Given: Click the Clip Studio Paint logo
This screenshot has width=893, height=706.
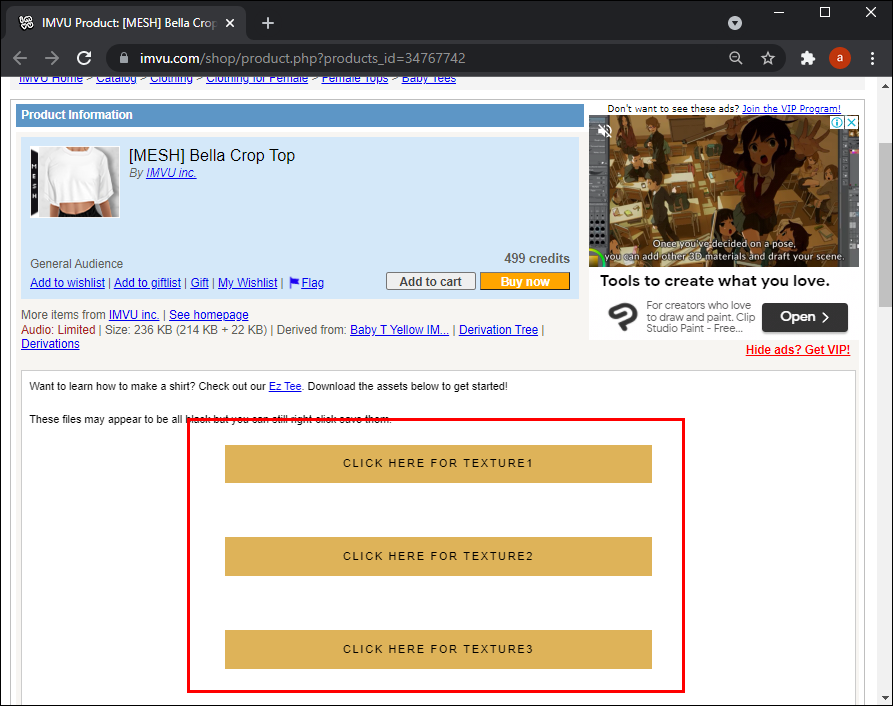Looking at the screenshot, I should [x=622, y=317].
